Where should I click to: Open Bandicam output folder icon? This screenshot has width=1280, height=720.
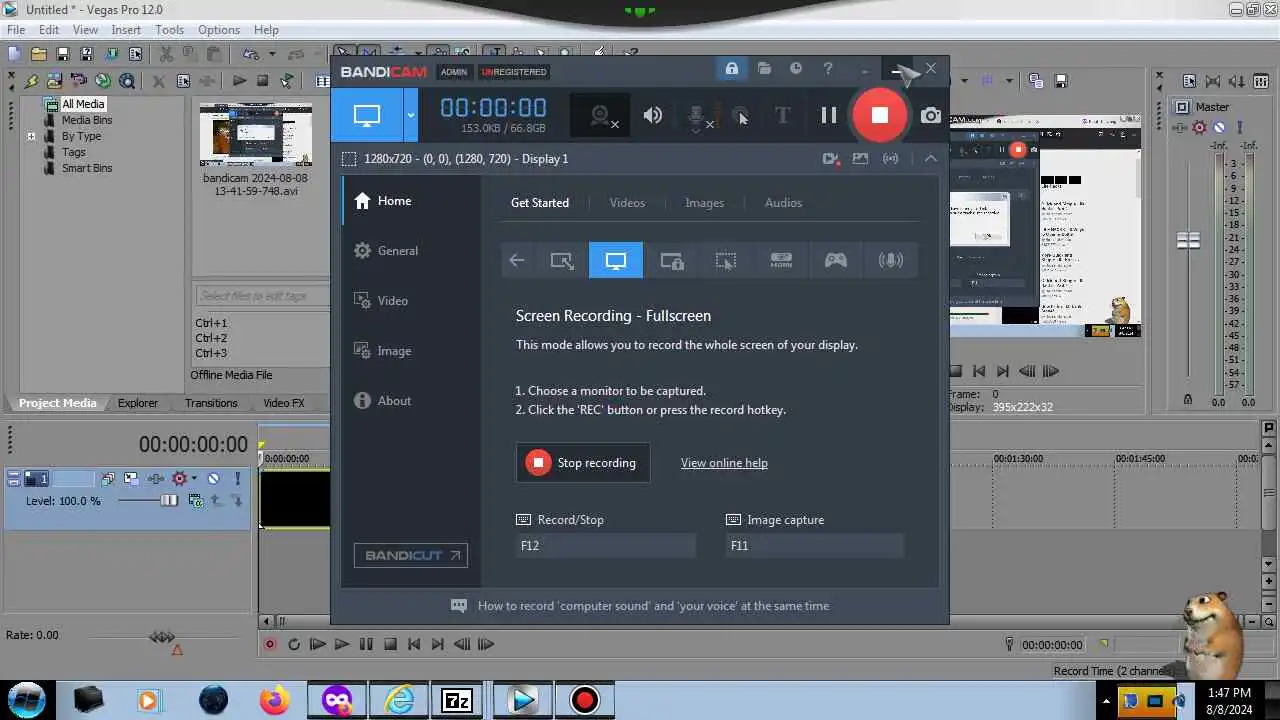pos(764,69)
